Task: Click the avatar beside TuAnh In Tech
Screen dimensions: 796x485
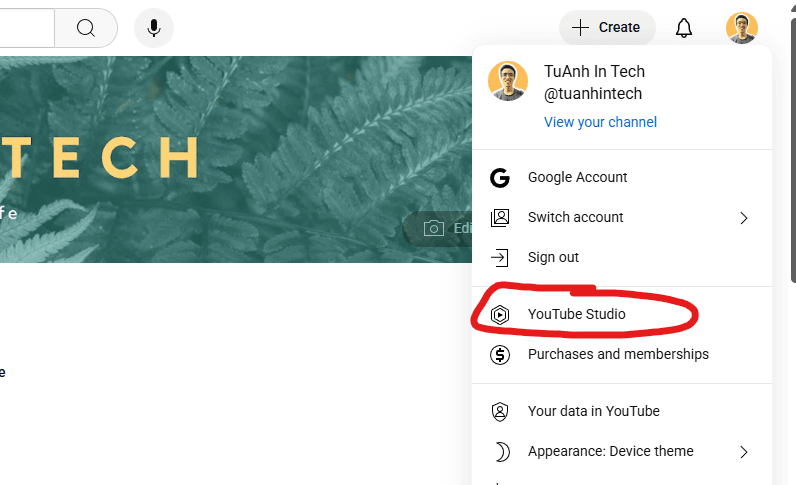Action: 508,81
